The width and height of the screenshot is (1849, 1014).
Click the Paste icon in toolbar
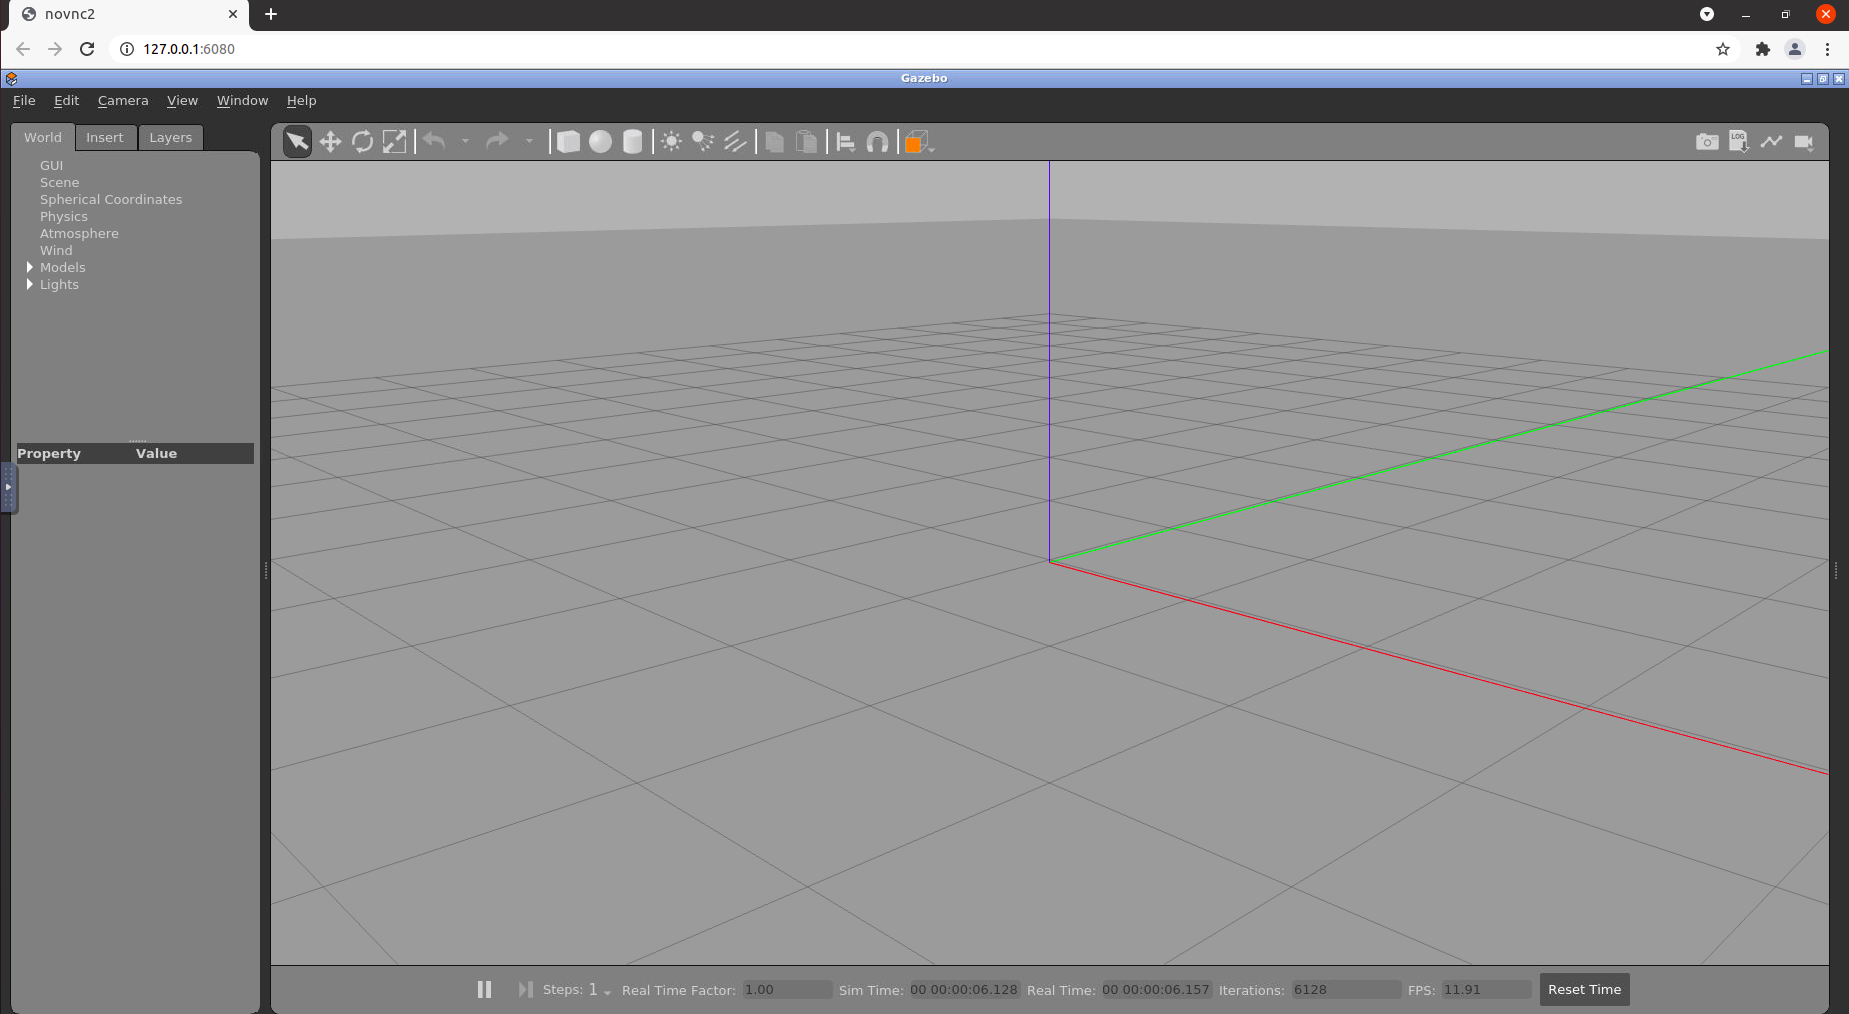pyautogui.click(x=806, y=142)
